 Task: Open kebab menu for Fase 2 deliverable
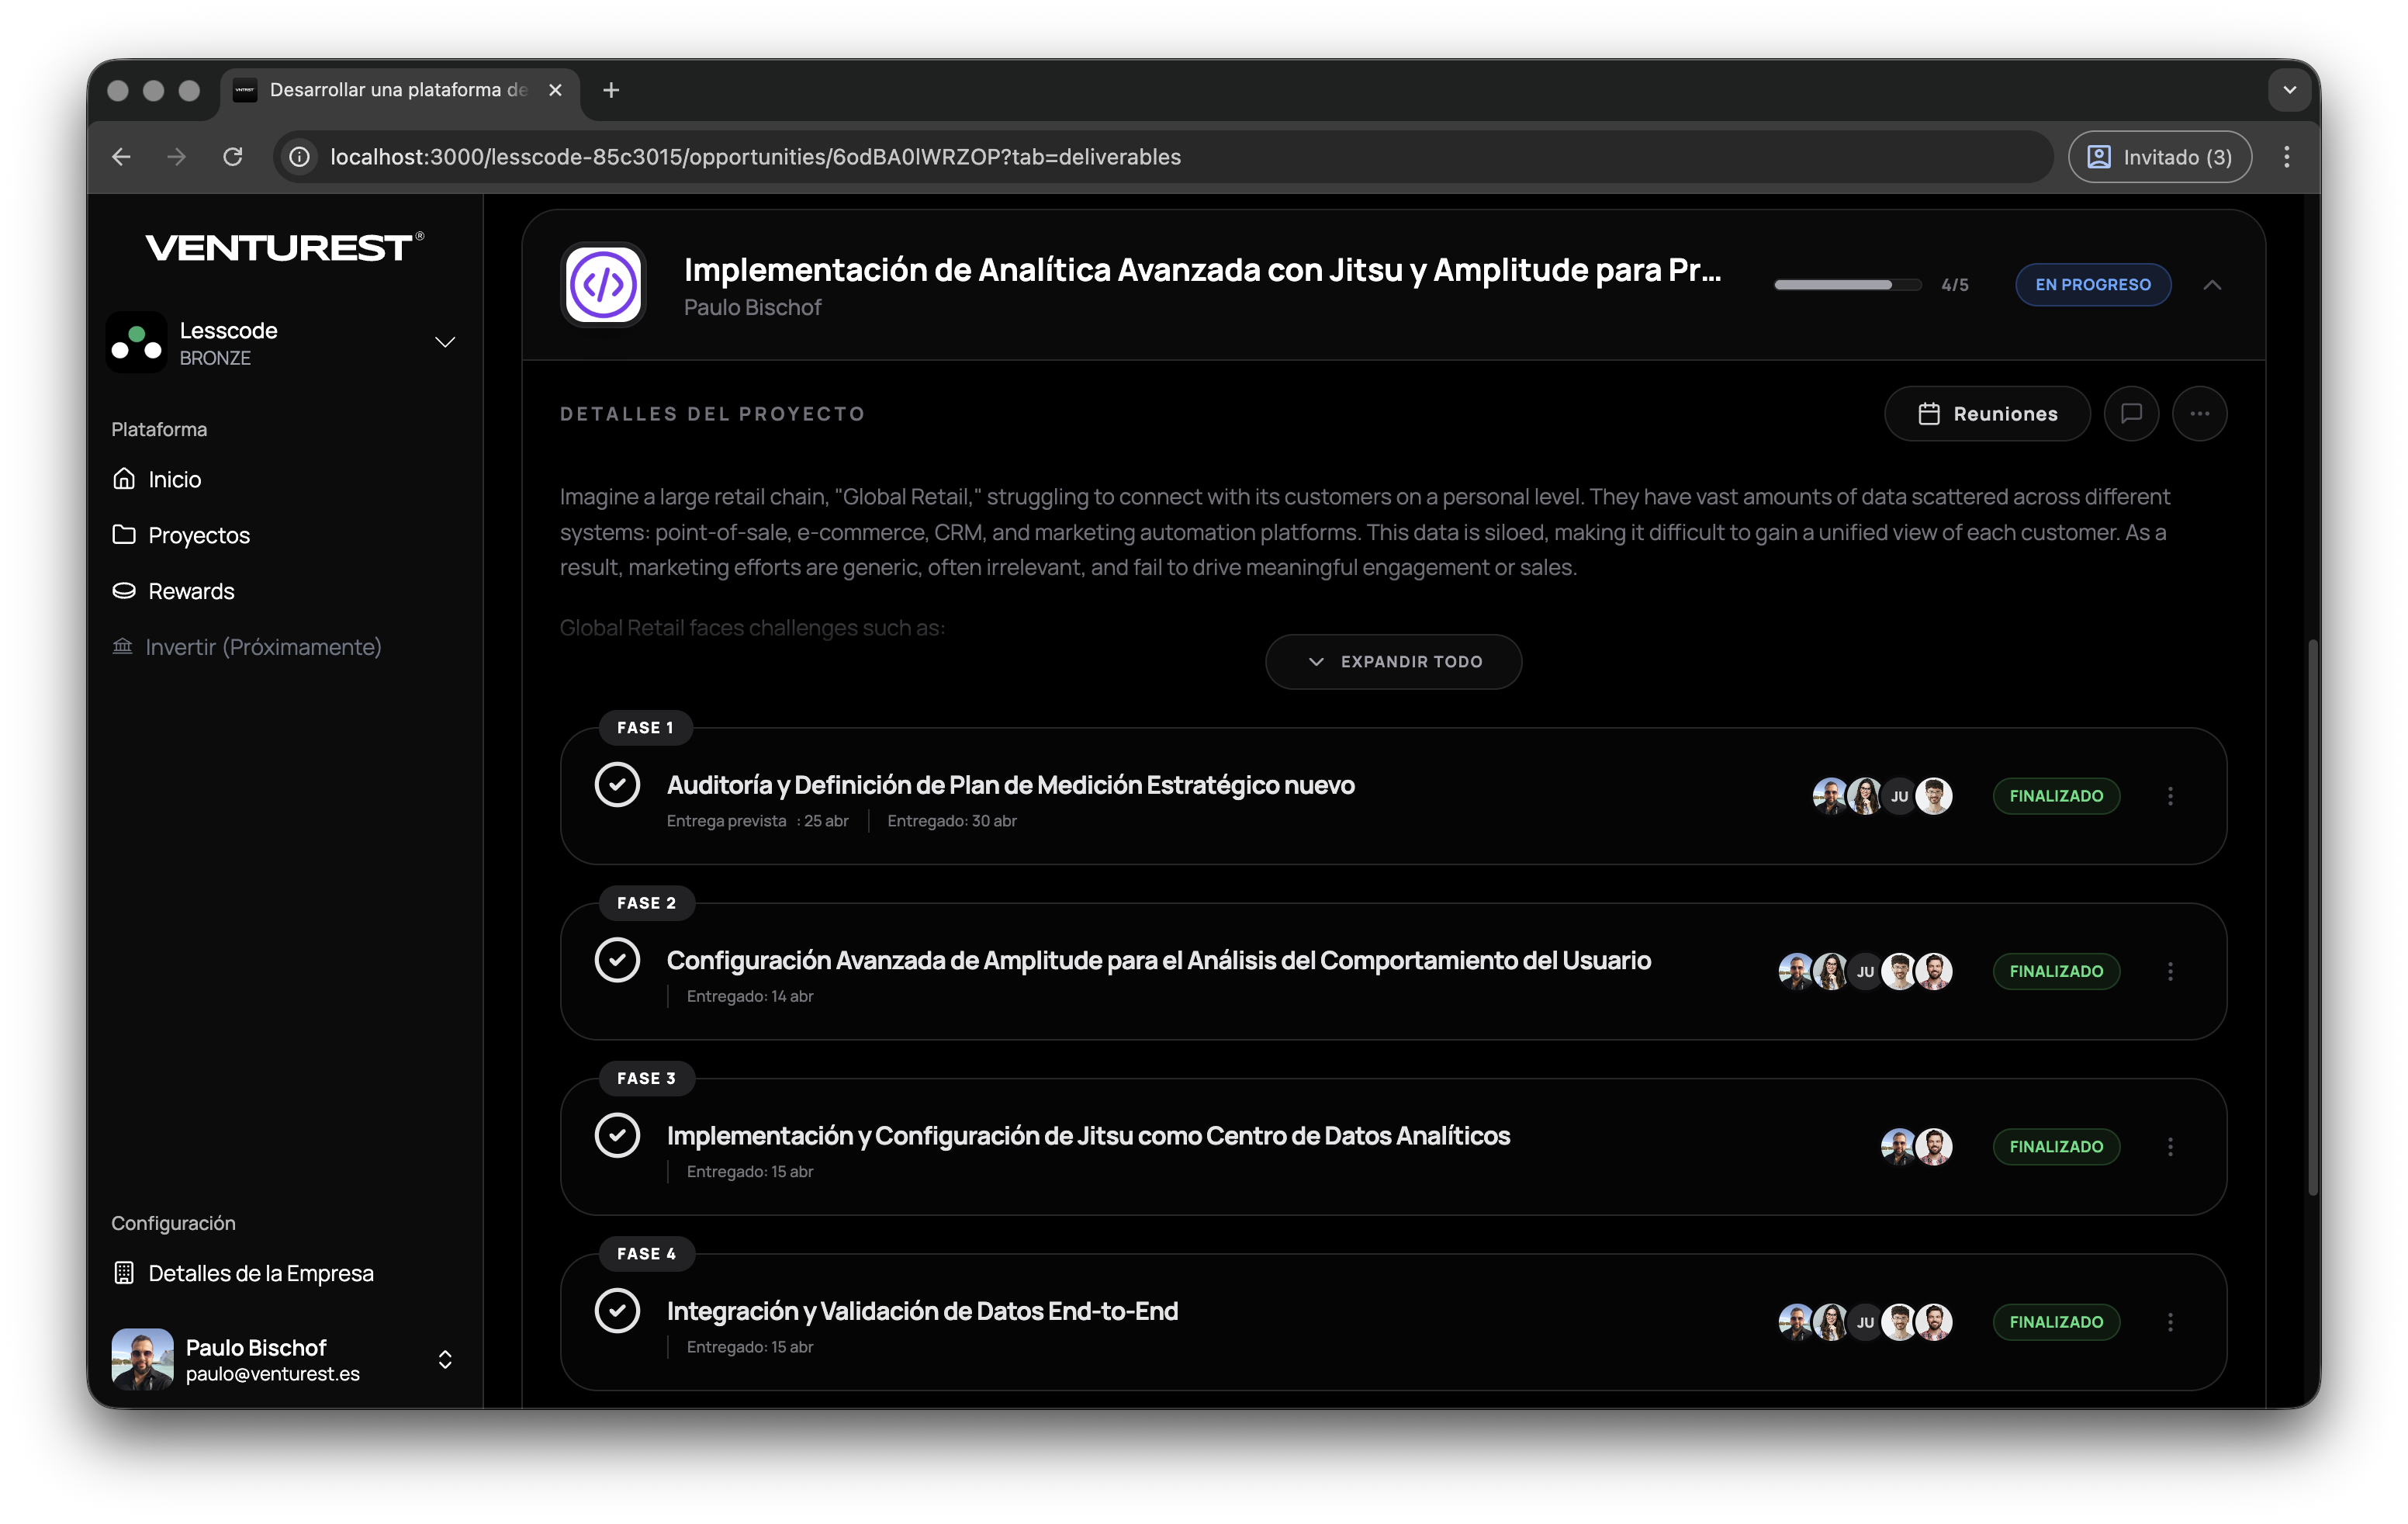(2169, 971)
